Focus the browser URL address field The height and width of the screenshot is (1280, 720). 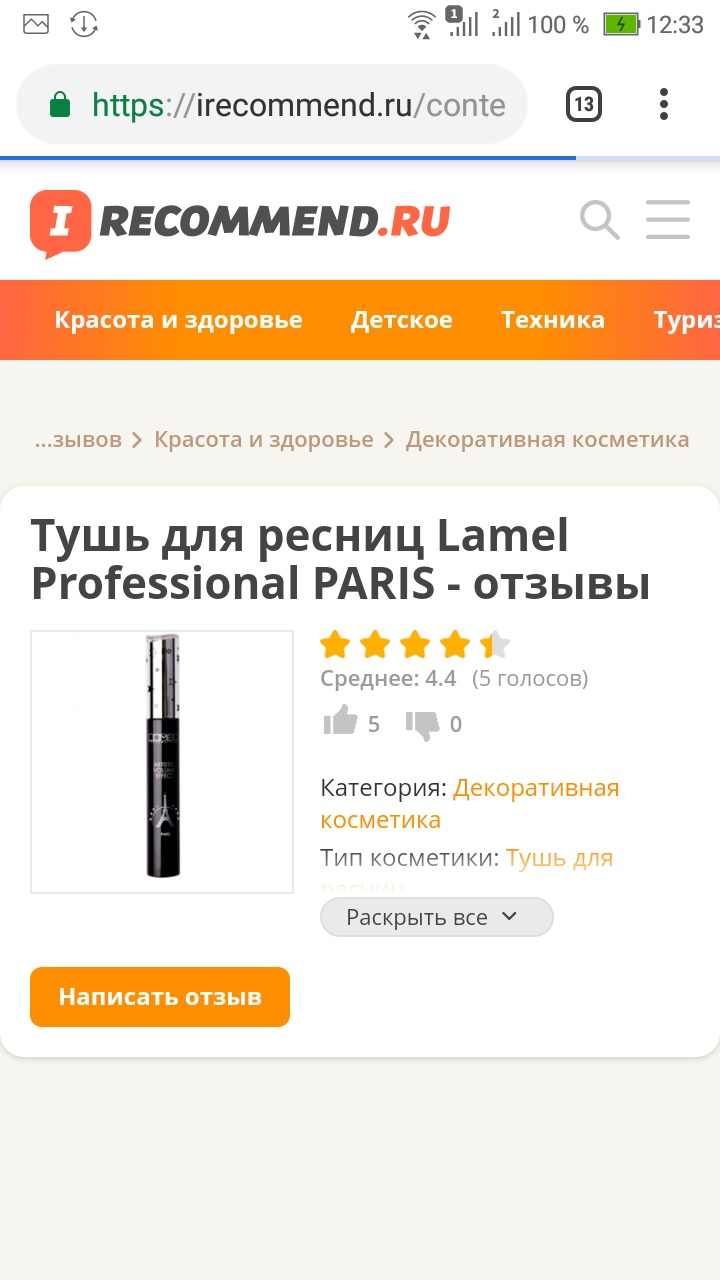click(272, 104)
